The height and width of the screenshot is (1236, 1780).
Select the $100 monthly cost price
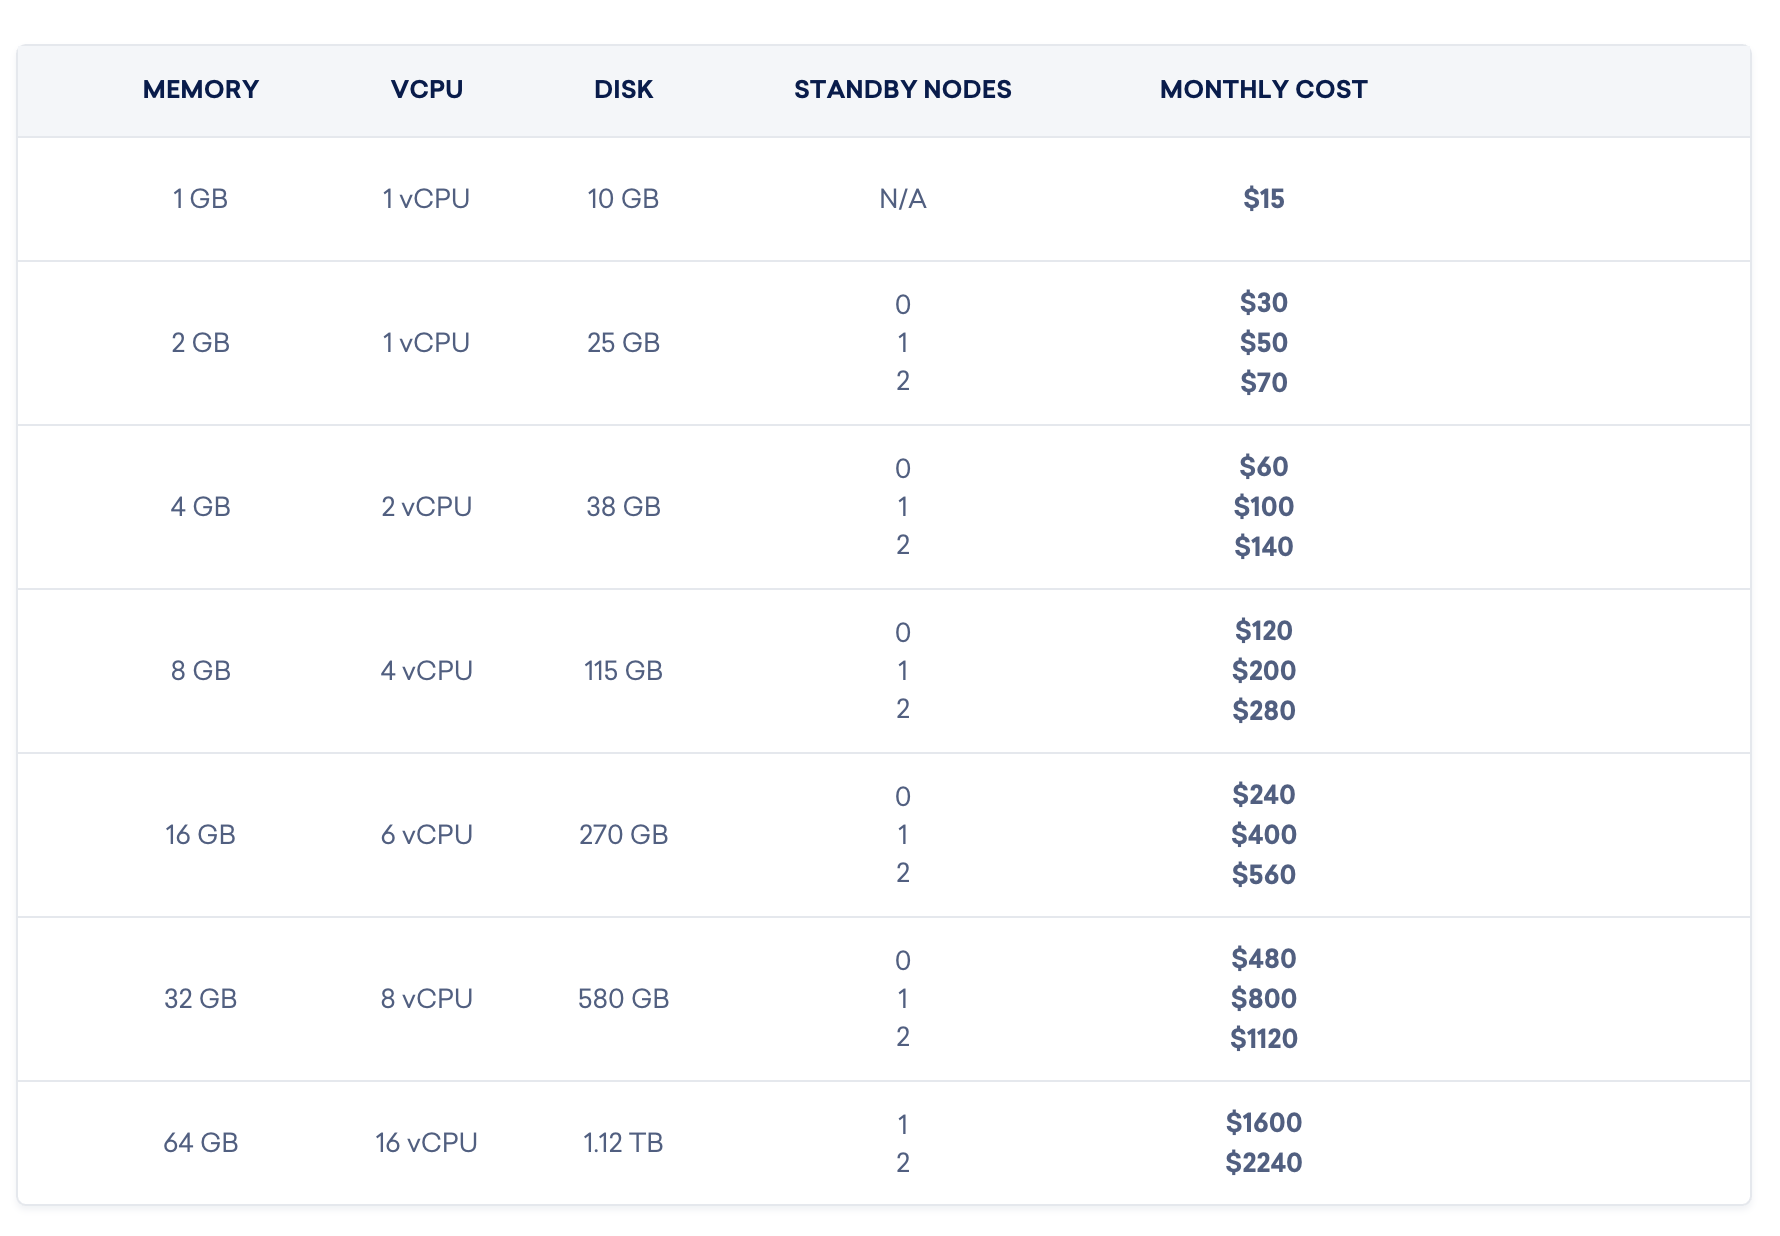1263,506
